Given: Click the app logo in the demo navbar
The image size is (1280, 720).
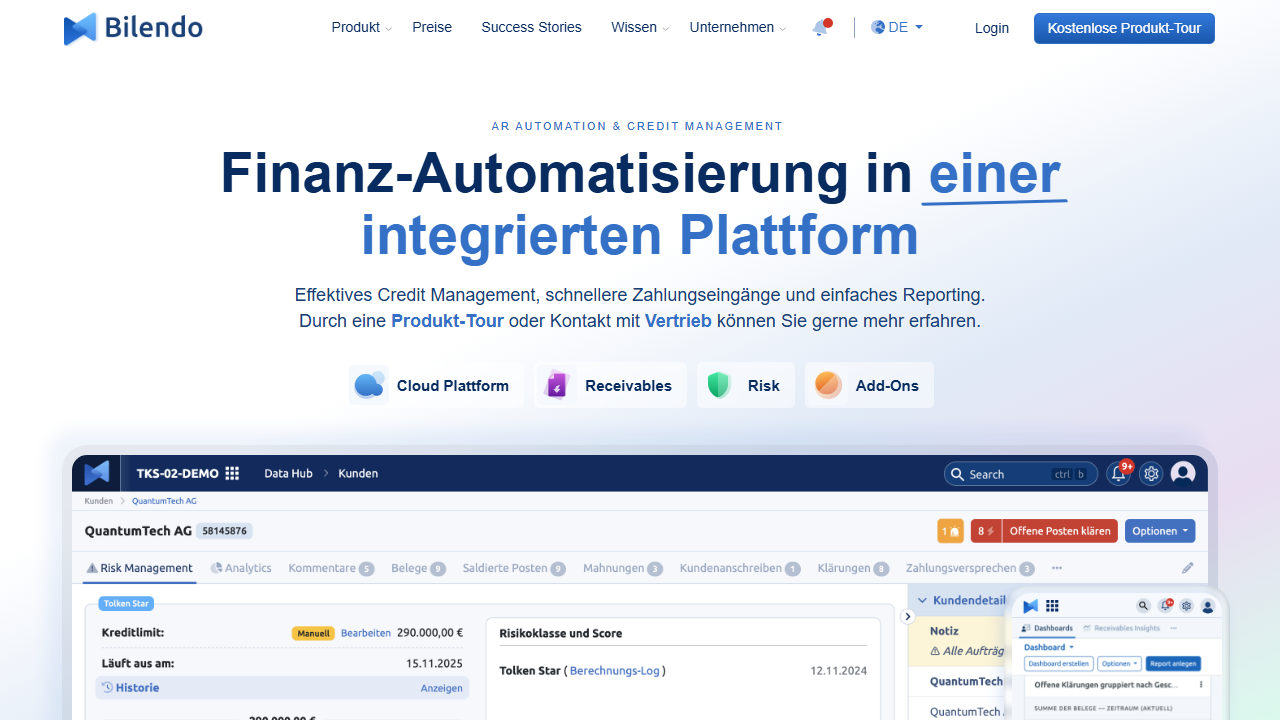Looking at the screenshot, I should pos(97,473).
